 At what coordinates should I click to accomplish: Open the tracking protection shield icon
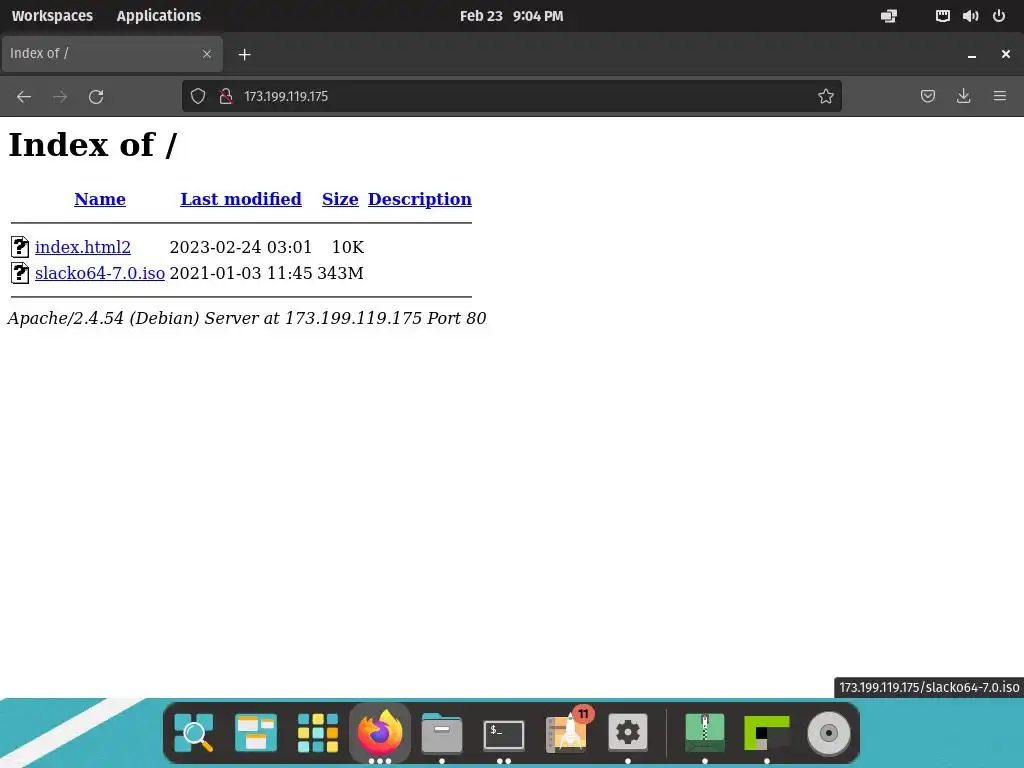click(x=198, y=97)
